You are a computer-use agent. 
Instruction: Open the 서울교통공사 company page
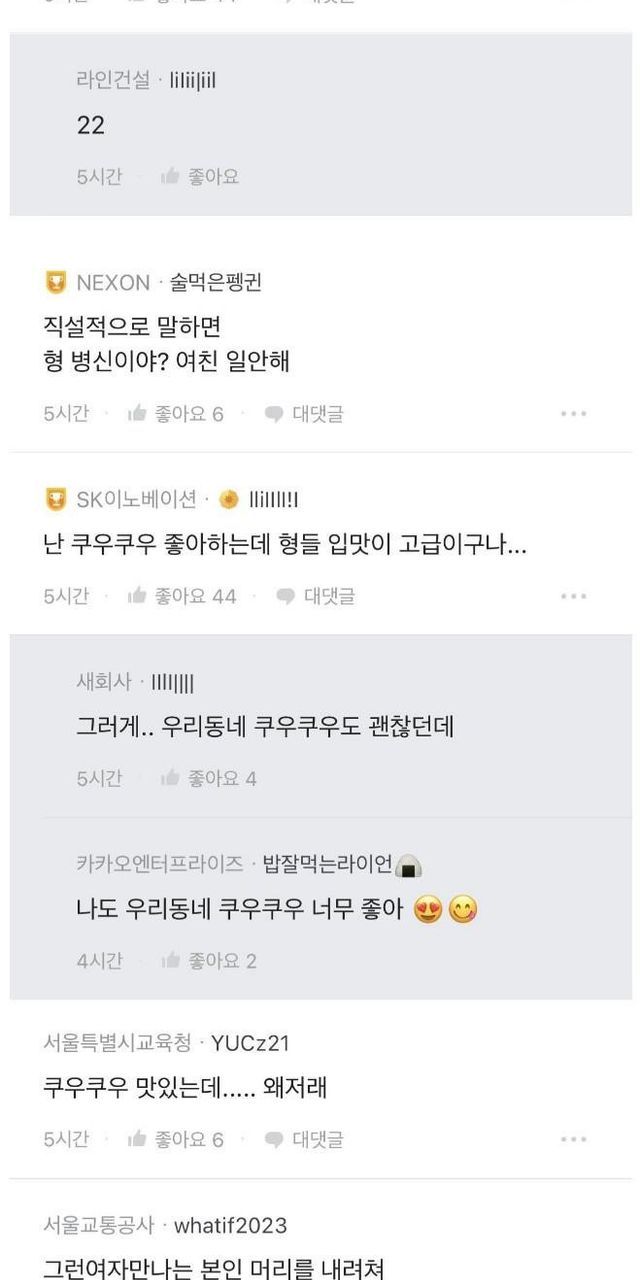pyautogui.click(x=99, y=1226)
